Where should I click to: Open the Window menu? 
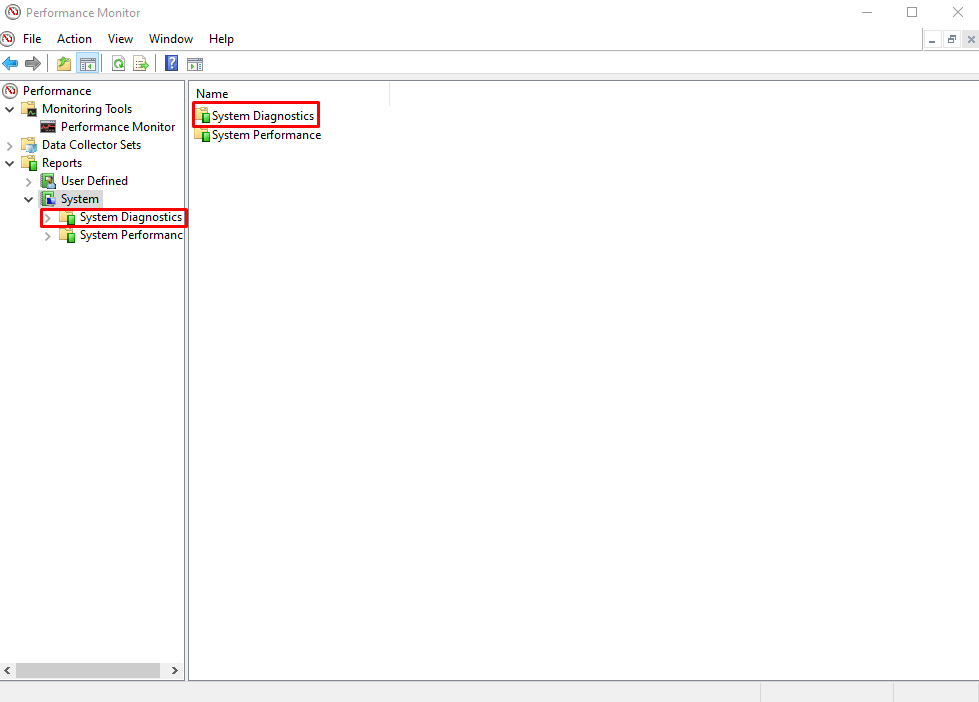point(170,38)
